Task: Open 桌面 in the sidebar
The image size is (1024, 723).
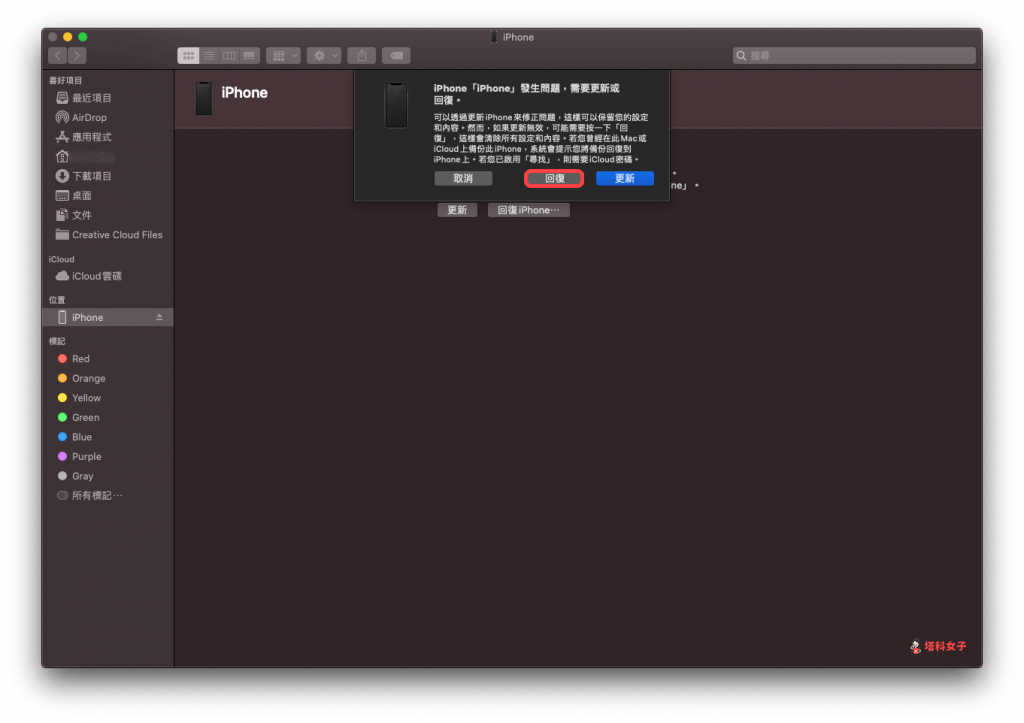Action: click(108, 196)
